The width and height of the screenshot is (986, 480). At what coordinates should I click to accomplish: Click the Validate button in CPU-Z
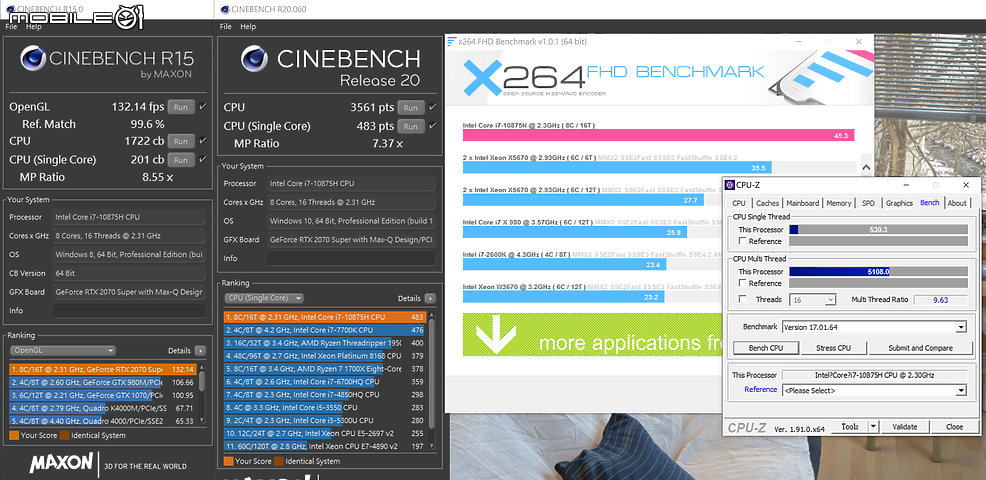coord(904,427)
